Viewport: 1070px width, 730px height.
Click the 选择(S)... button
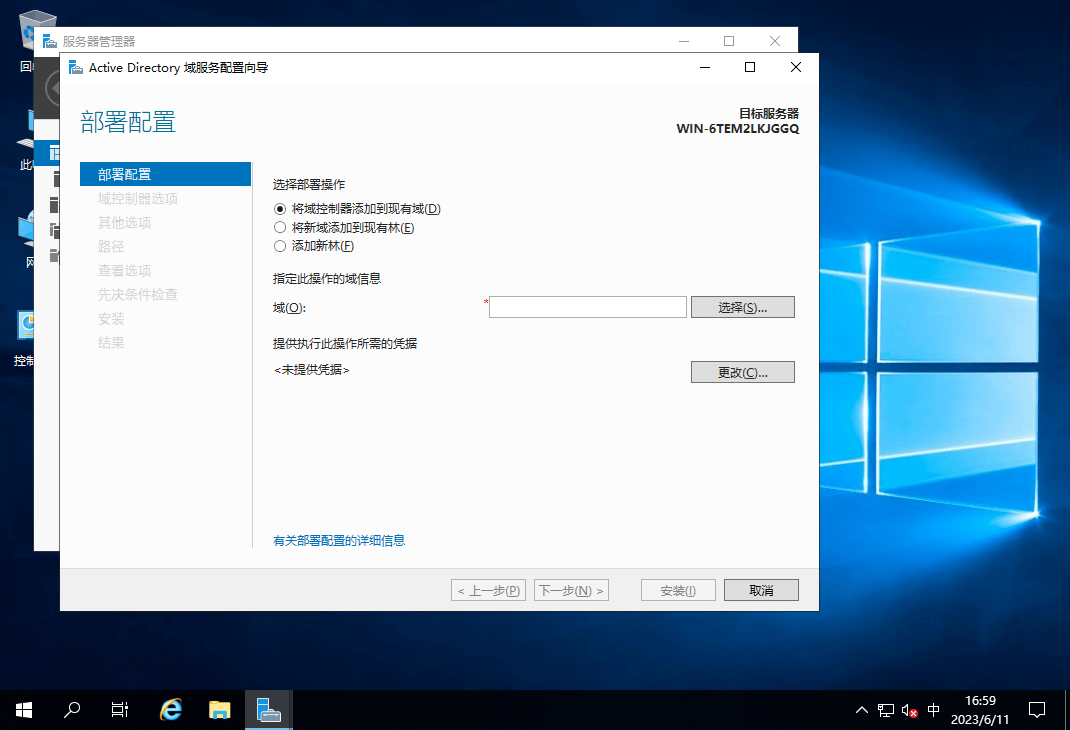coord(742,307)
